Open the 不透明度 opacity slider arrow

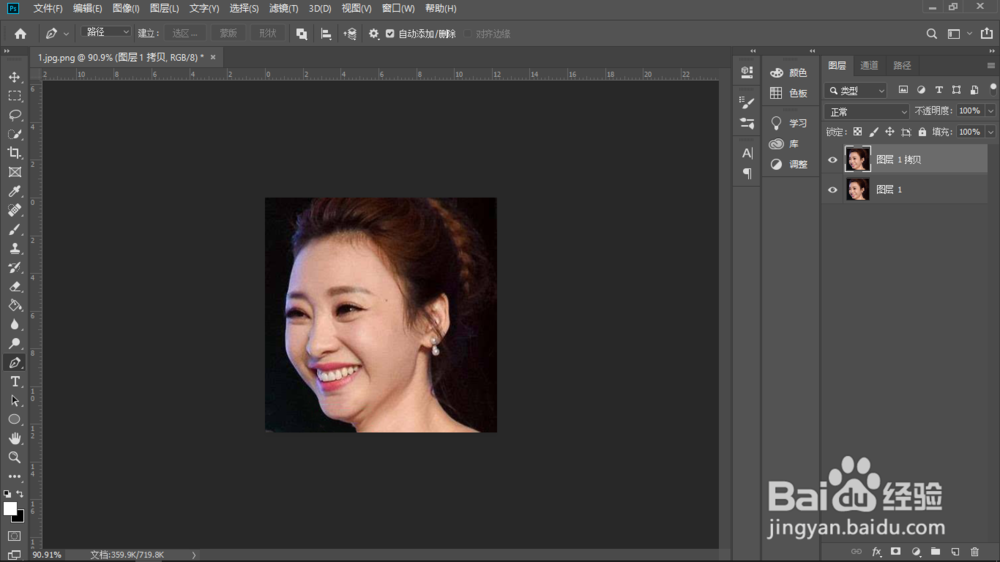click(x=990, y=111)
